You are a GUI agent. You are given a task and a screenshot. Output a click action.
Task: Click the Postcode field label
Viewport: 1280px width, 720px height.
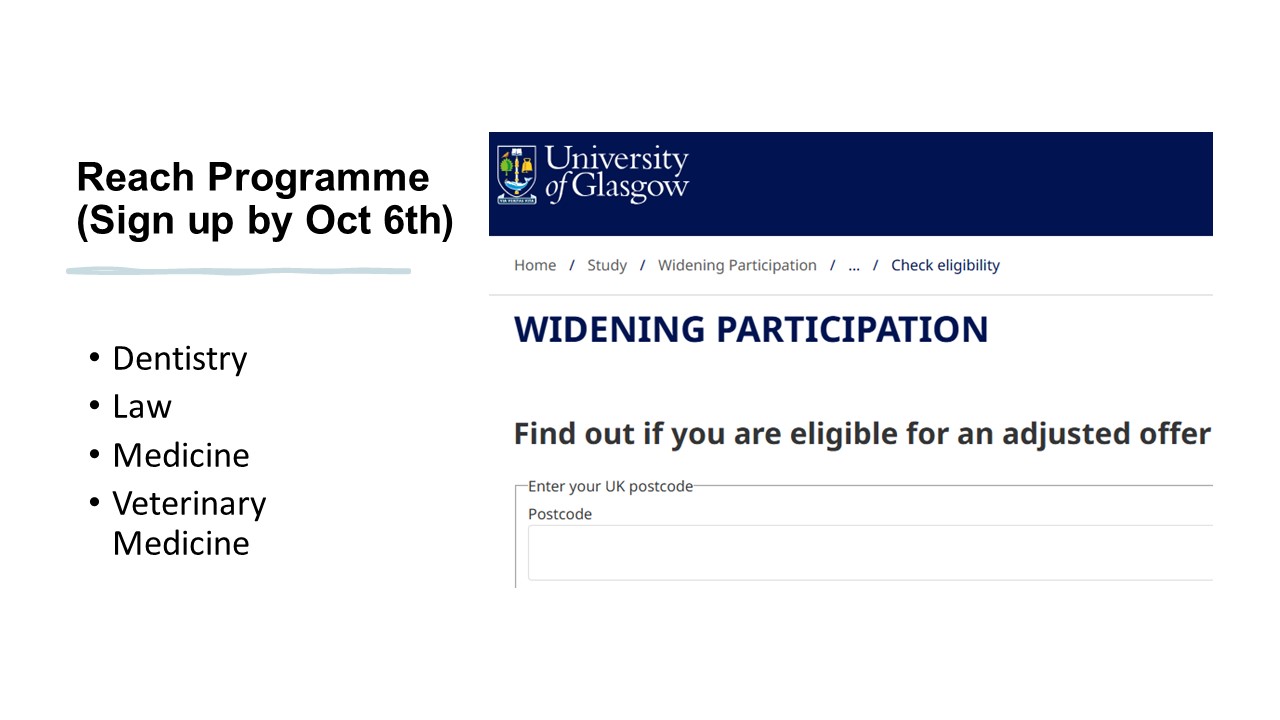[x=560, y=514]
